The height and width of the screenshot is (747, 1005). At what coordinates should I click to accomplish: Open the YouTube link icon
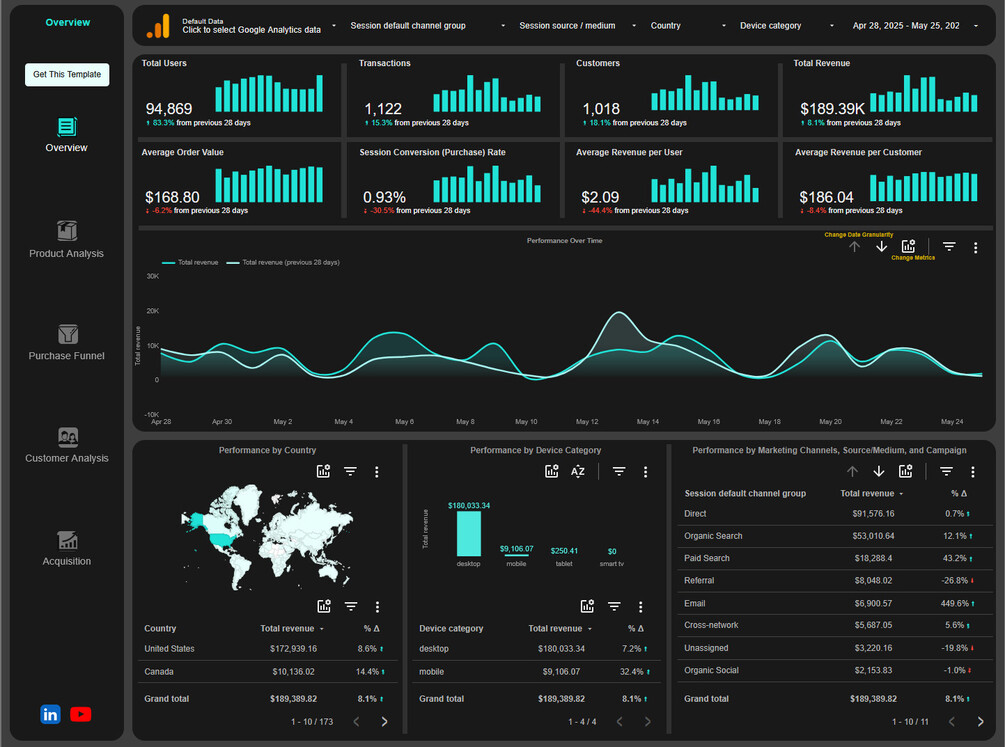pos(80,714)
